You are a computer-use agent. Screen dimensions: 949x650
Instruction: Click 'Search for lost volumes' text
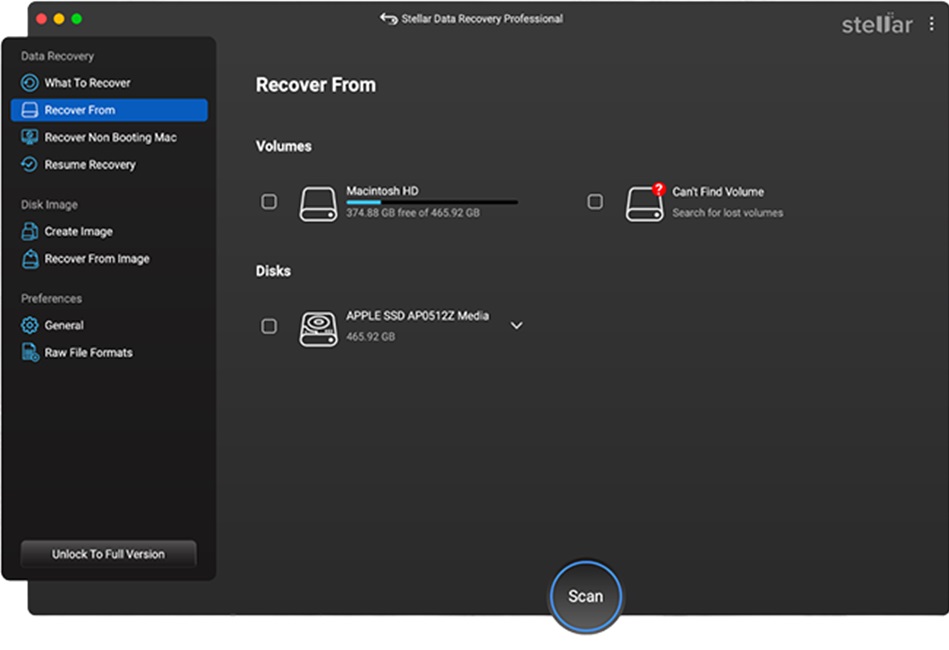click(727, 213)
